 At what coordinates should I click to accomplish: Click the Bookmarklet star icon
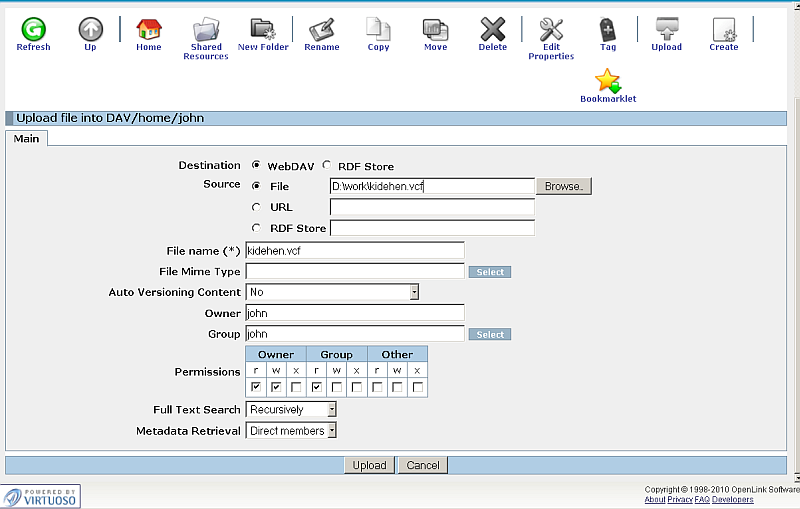click(x=608, y=82)
